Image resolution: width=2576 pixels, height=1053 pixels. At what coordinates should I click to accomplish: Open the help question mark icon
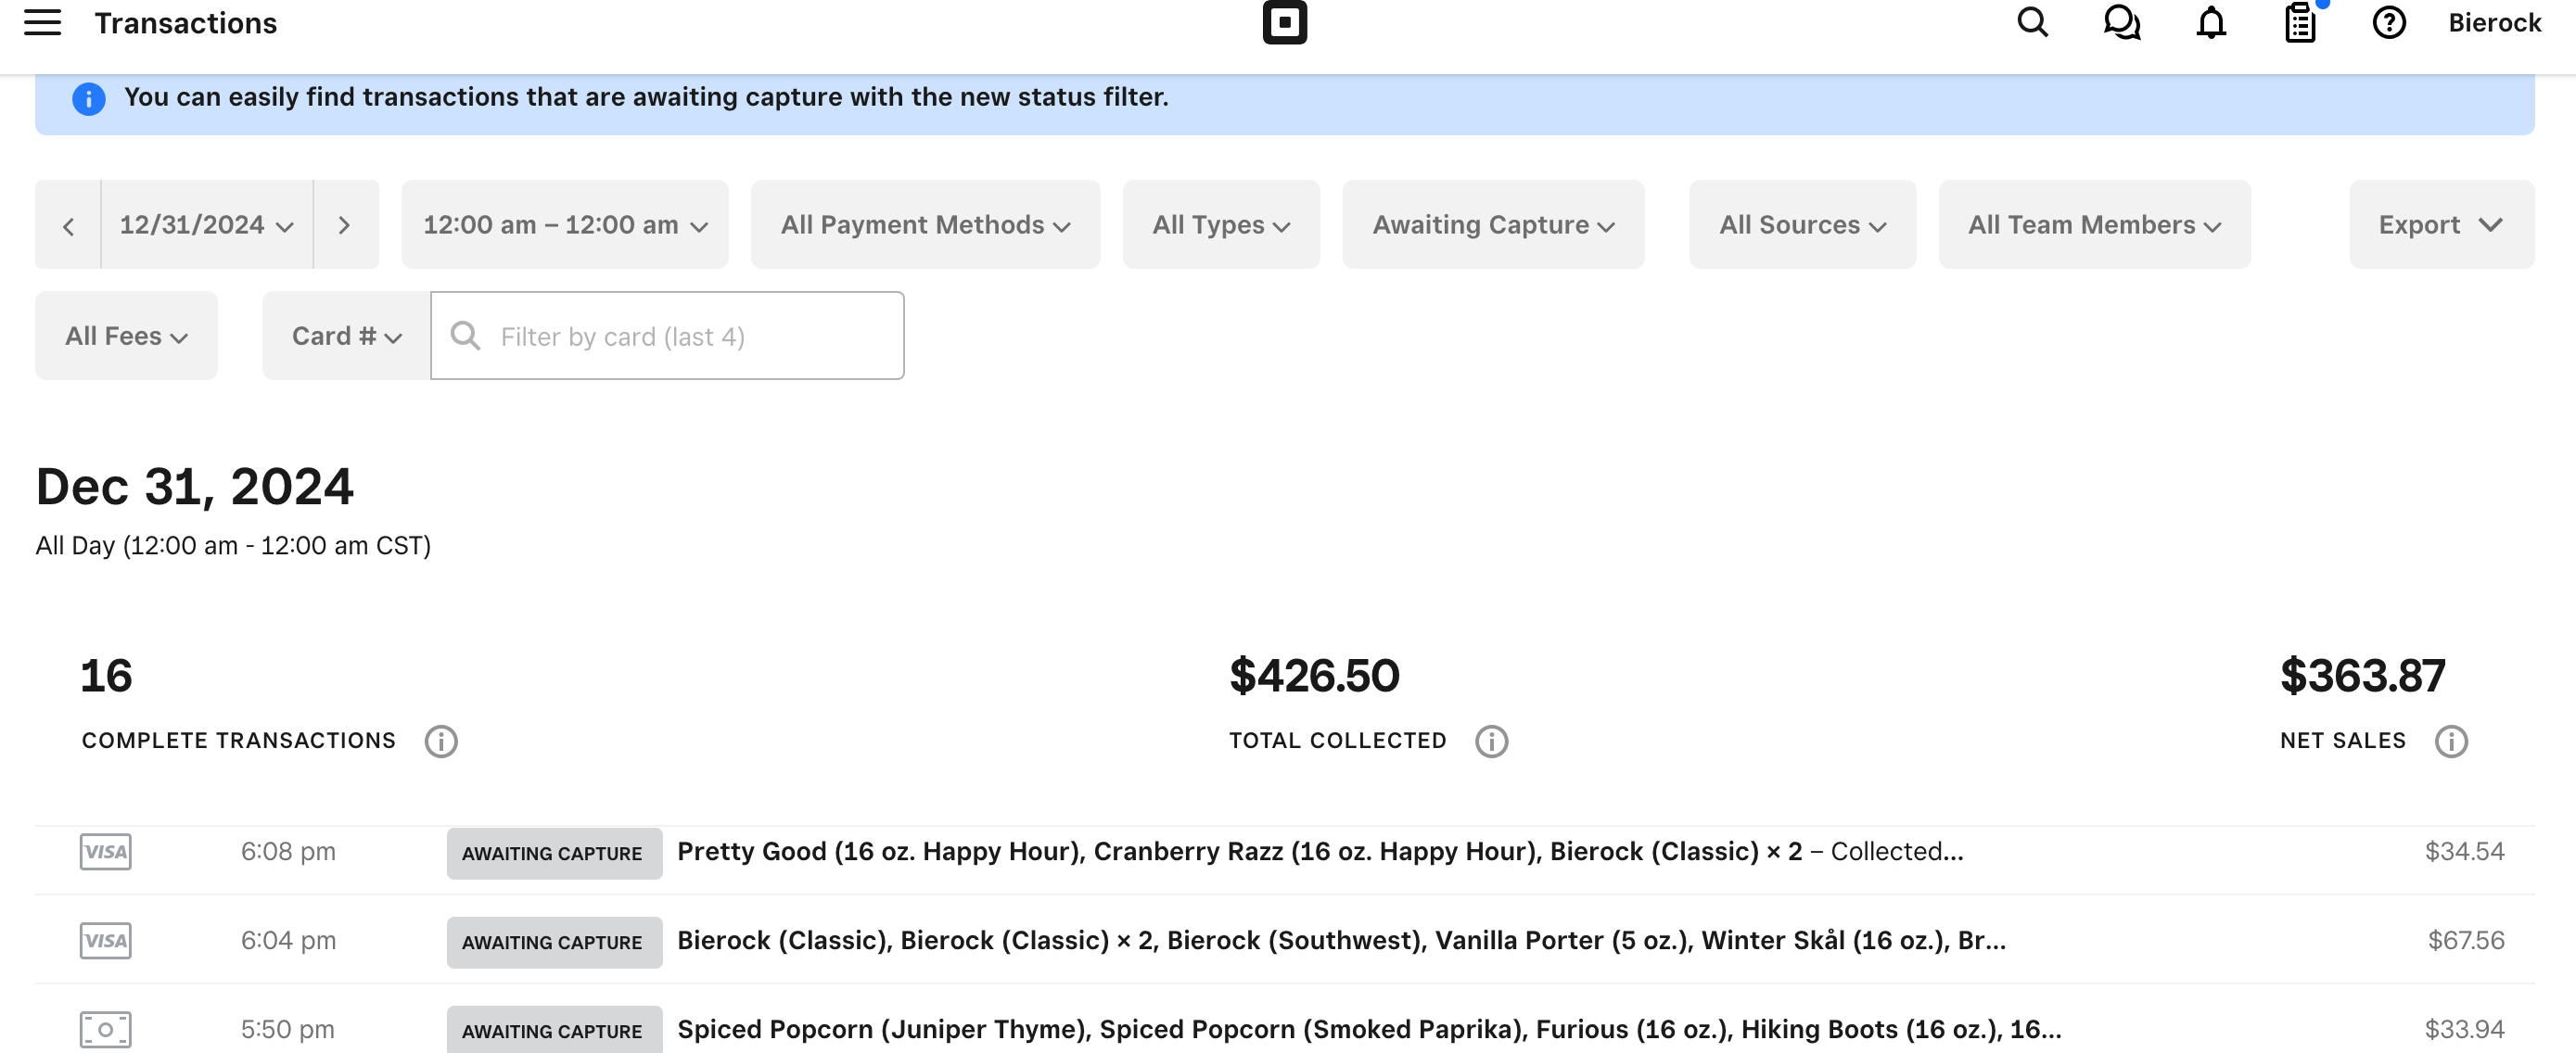coord(2389,22)
